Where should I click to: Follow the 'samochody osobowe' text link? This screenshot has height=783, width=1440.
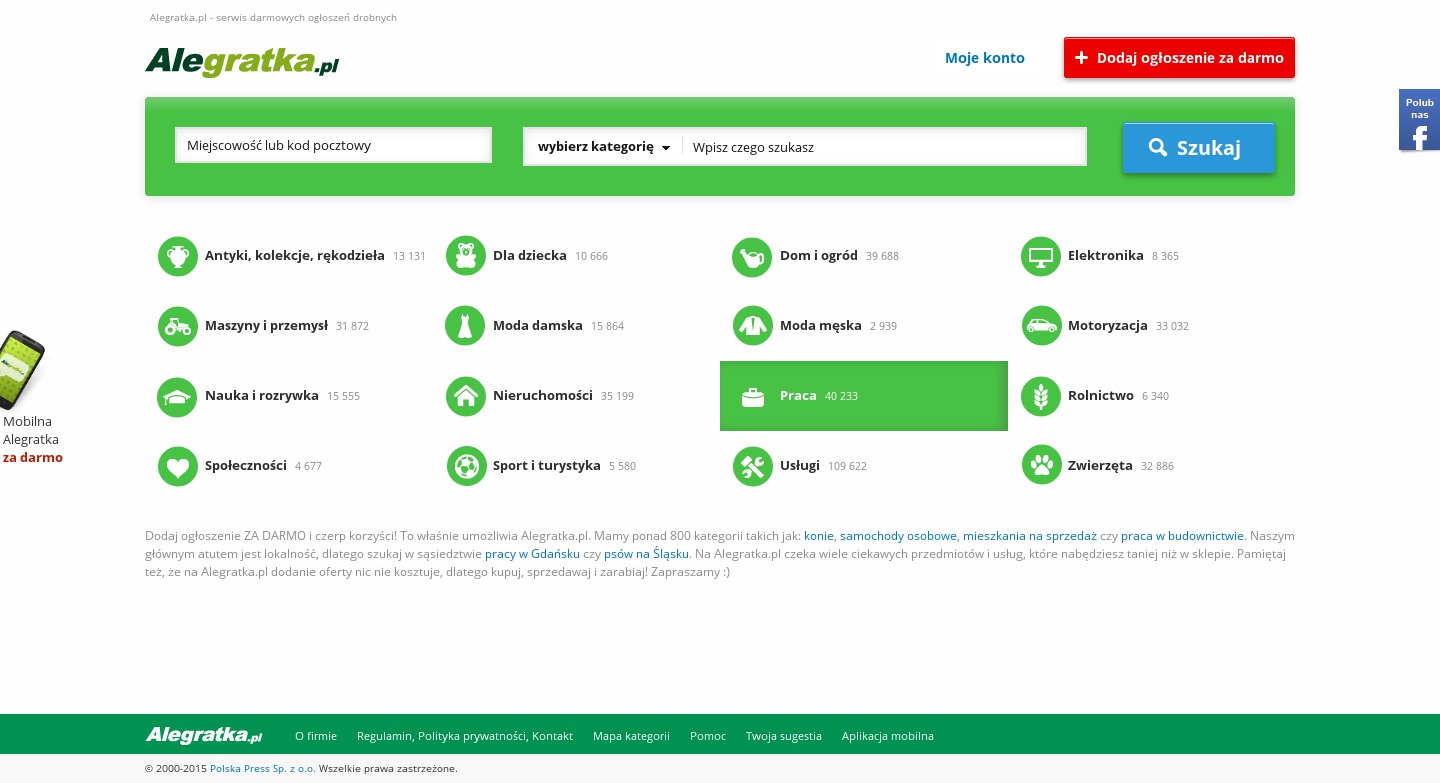click(898, 536)
